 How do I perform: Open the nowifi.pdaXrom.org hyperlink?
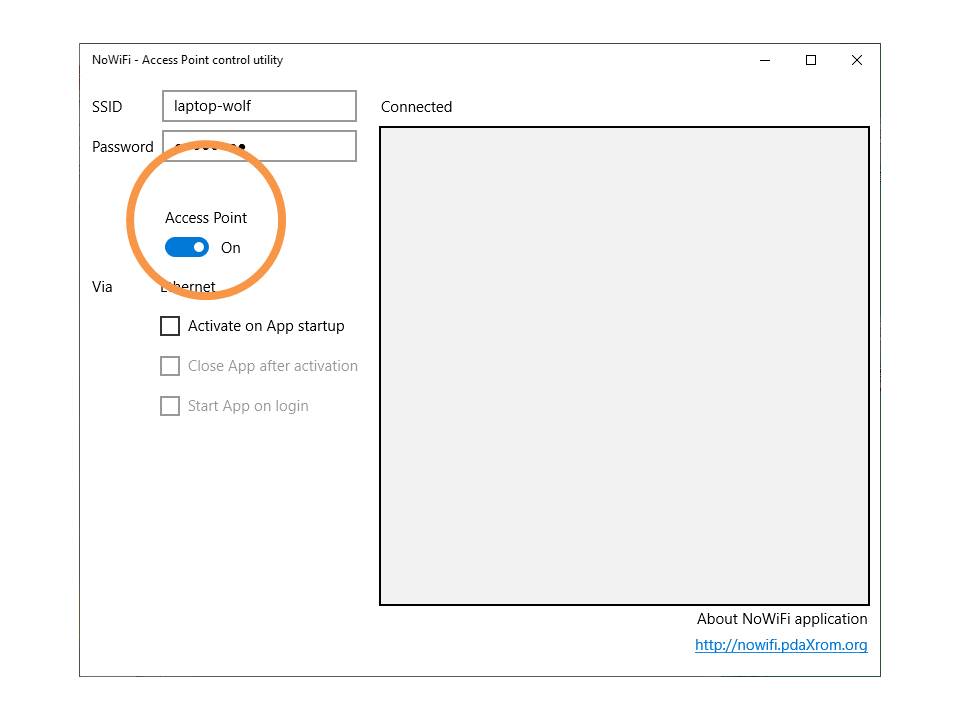tap(781, 645)
